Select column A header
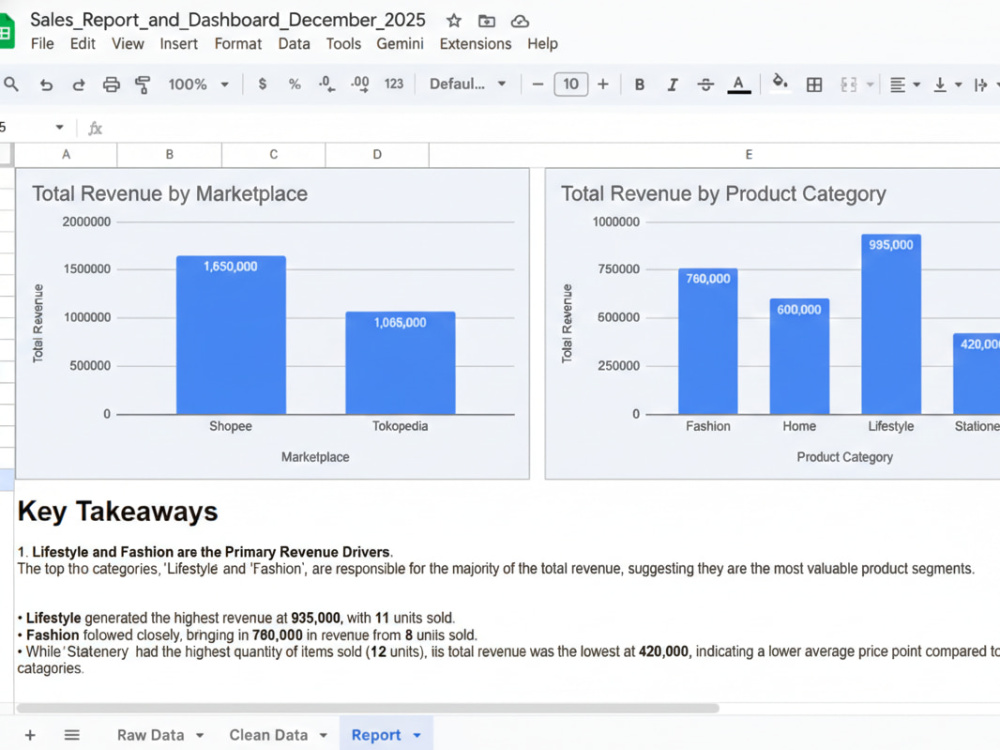Viewport: 1000px width, 750px height. 66,154
